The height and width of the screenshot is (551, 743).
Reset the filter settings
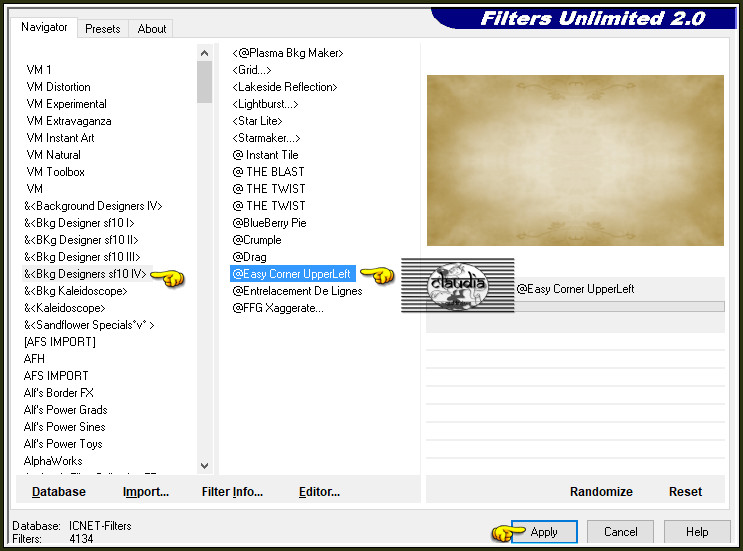(x=685, y=492)
